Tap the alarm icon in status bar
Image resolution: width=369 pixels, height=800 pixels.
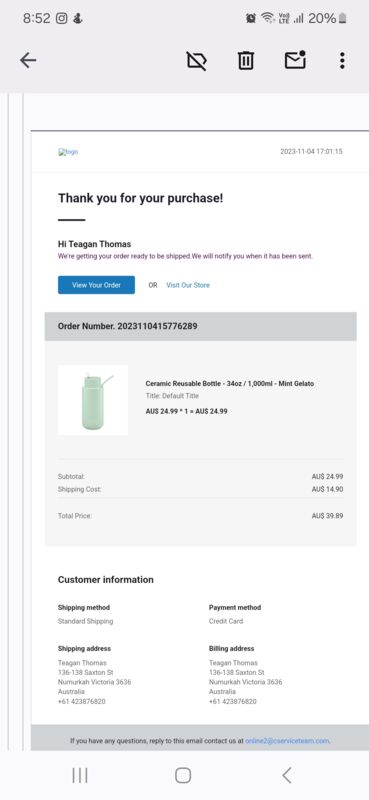click(x=251, y=18)
